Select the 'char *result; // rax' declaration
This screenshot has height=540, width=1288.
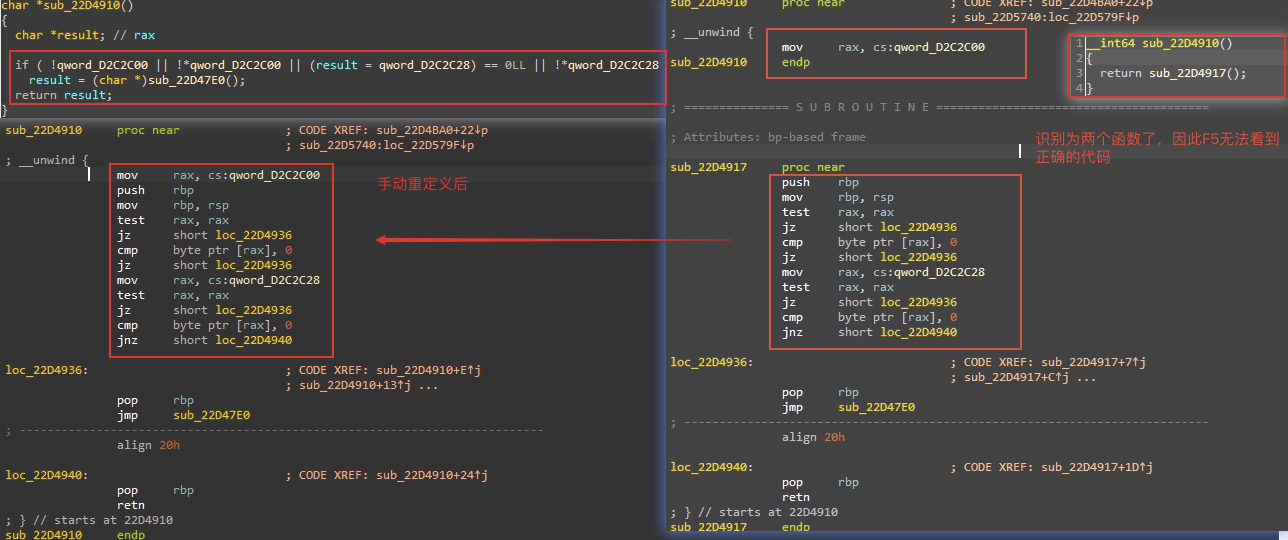(x=85, y=35)
